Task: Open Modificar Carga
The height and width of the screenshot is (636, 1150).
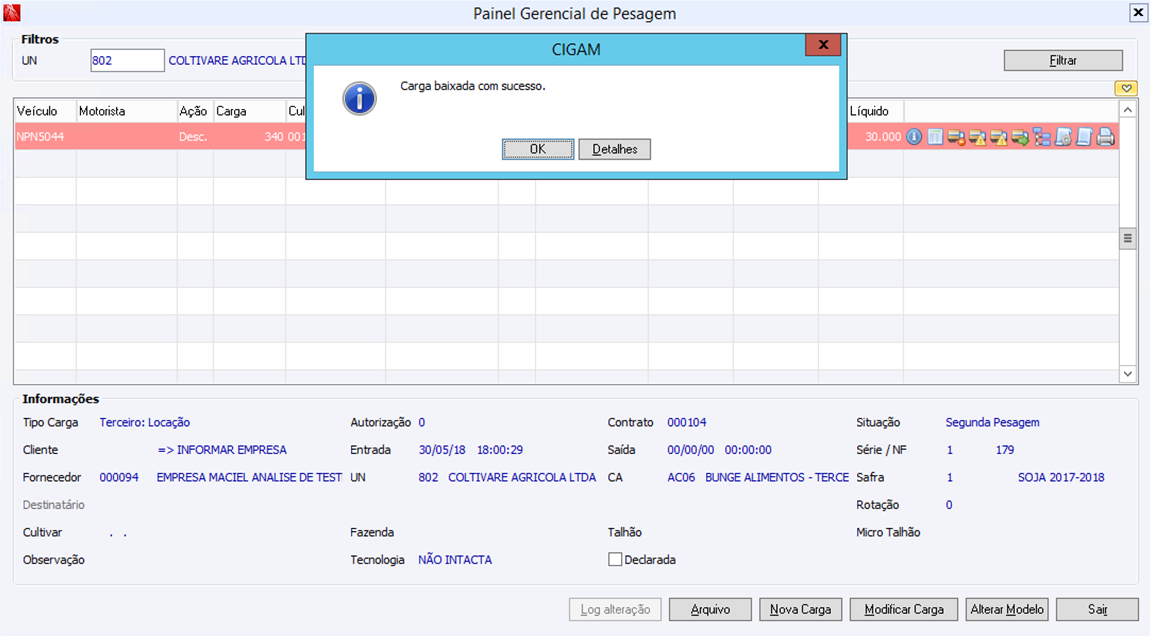Action: [904, 609]
